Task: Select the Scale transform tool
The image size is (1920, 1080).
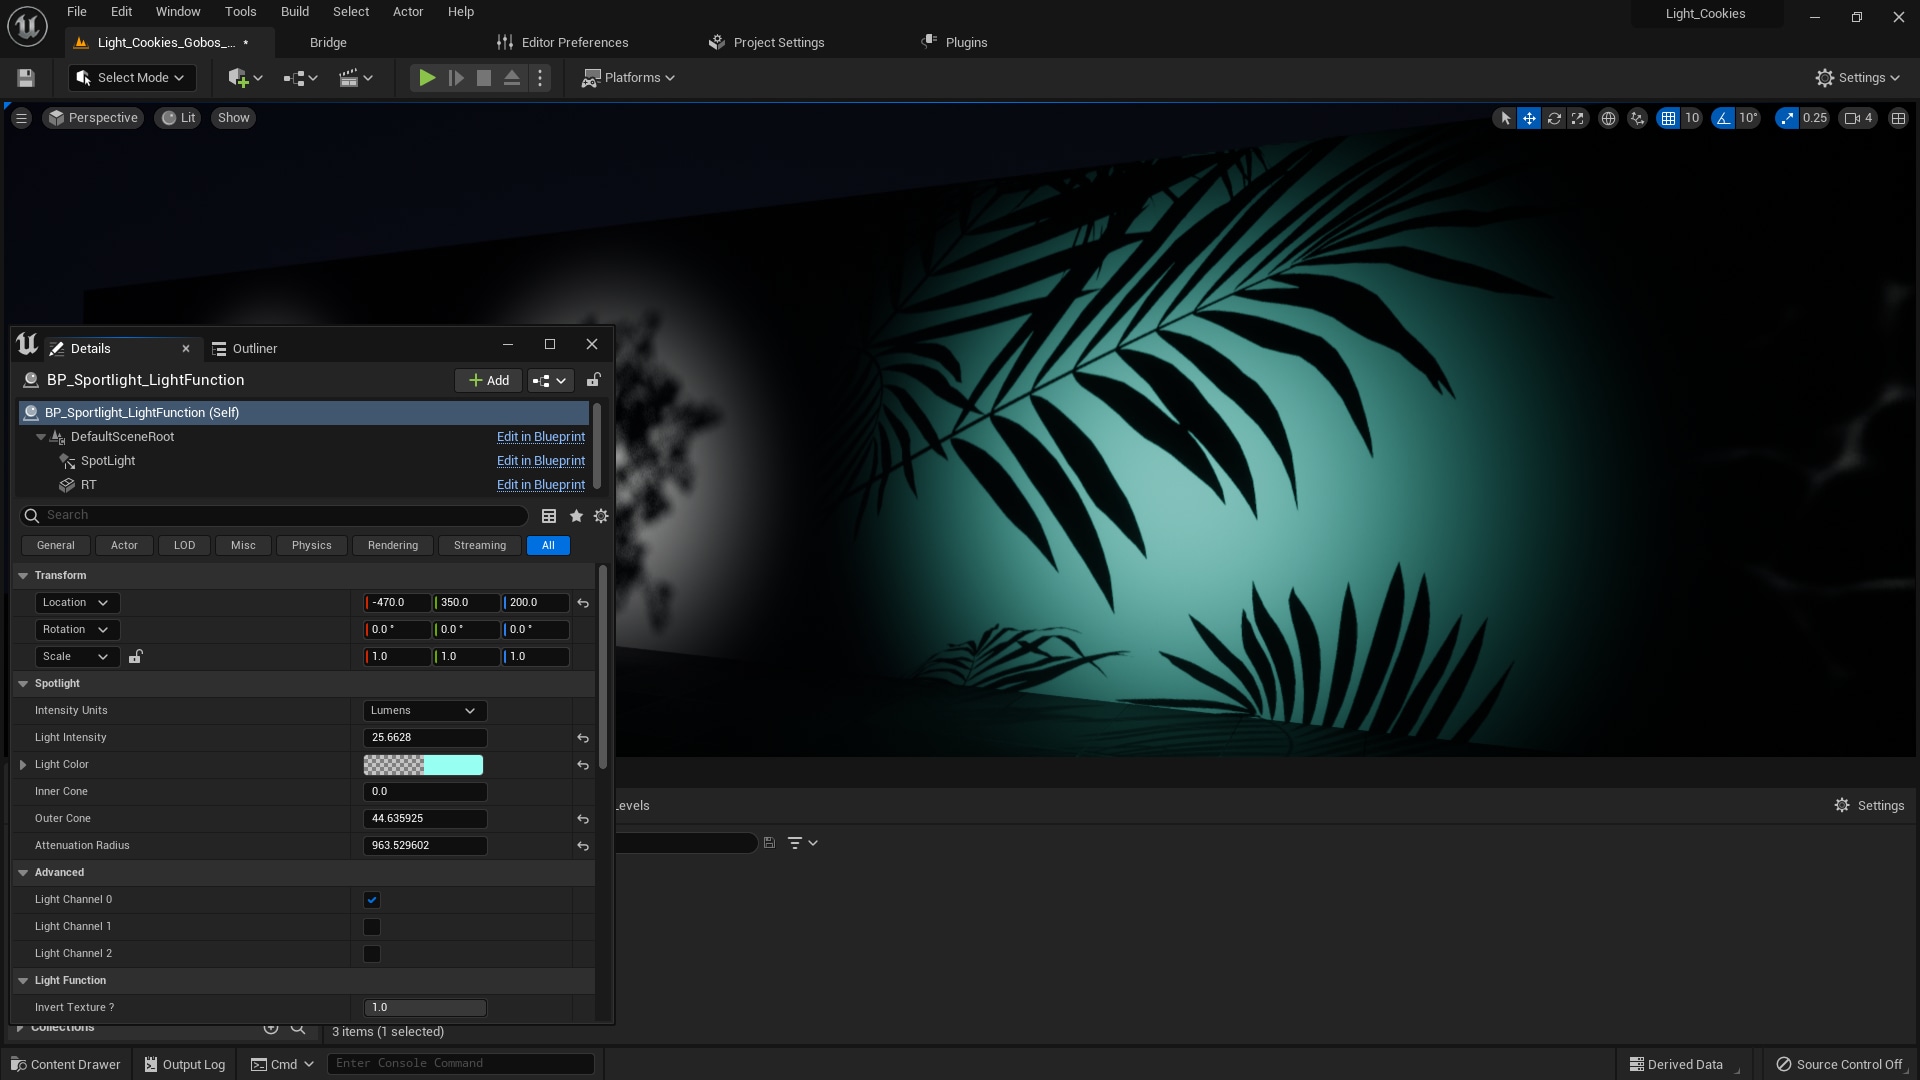Action: 1578,118
